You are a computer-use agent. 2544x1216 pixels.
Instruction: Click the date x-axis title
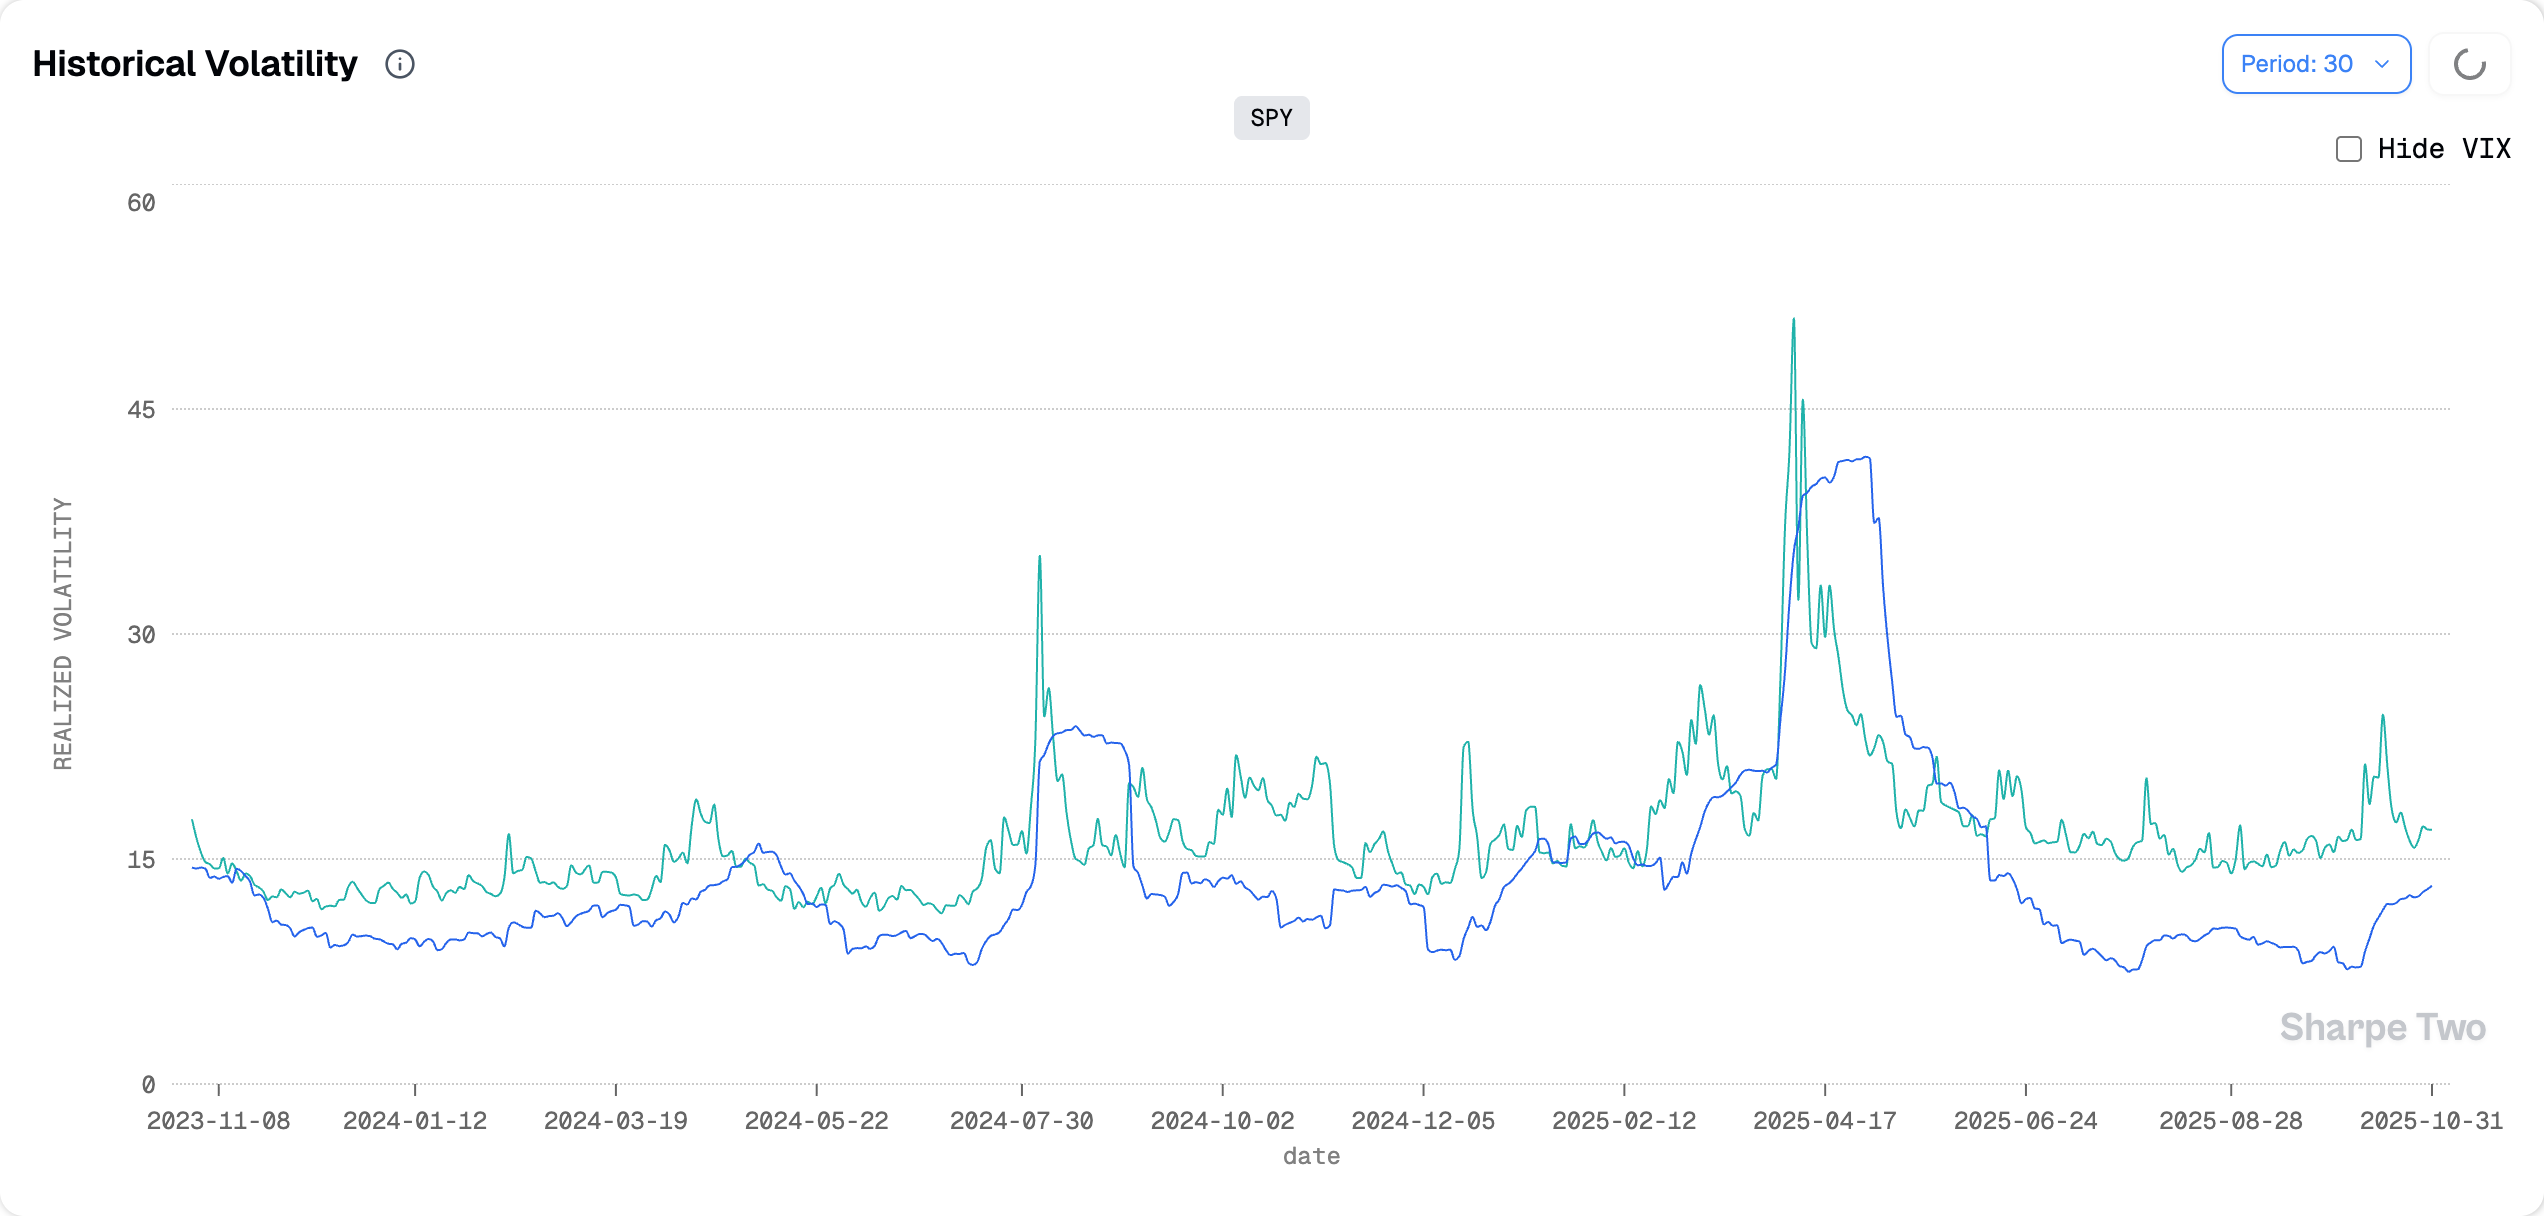[x=1310, y=1156]
